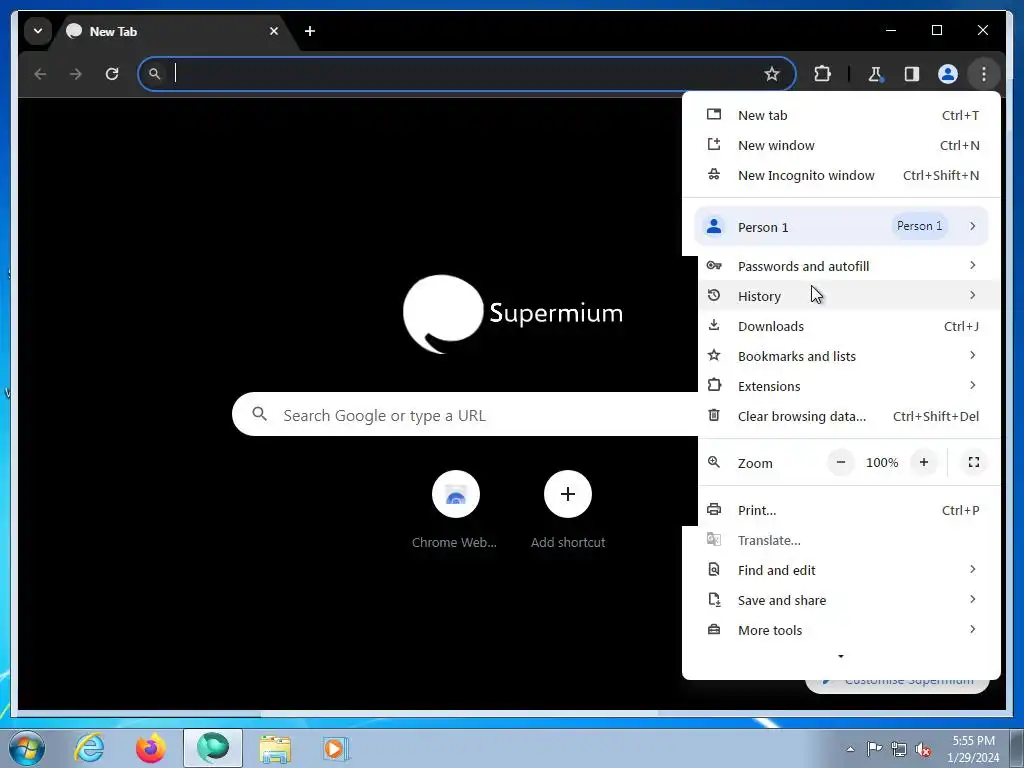Toggle fullscreen mode from Zoom row
Viewport: 1024px width, 768px height.
[x=973, y=462]
